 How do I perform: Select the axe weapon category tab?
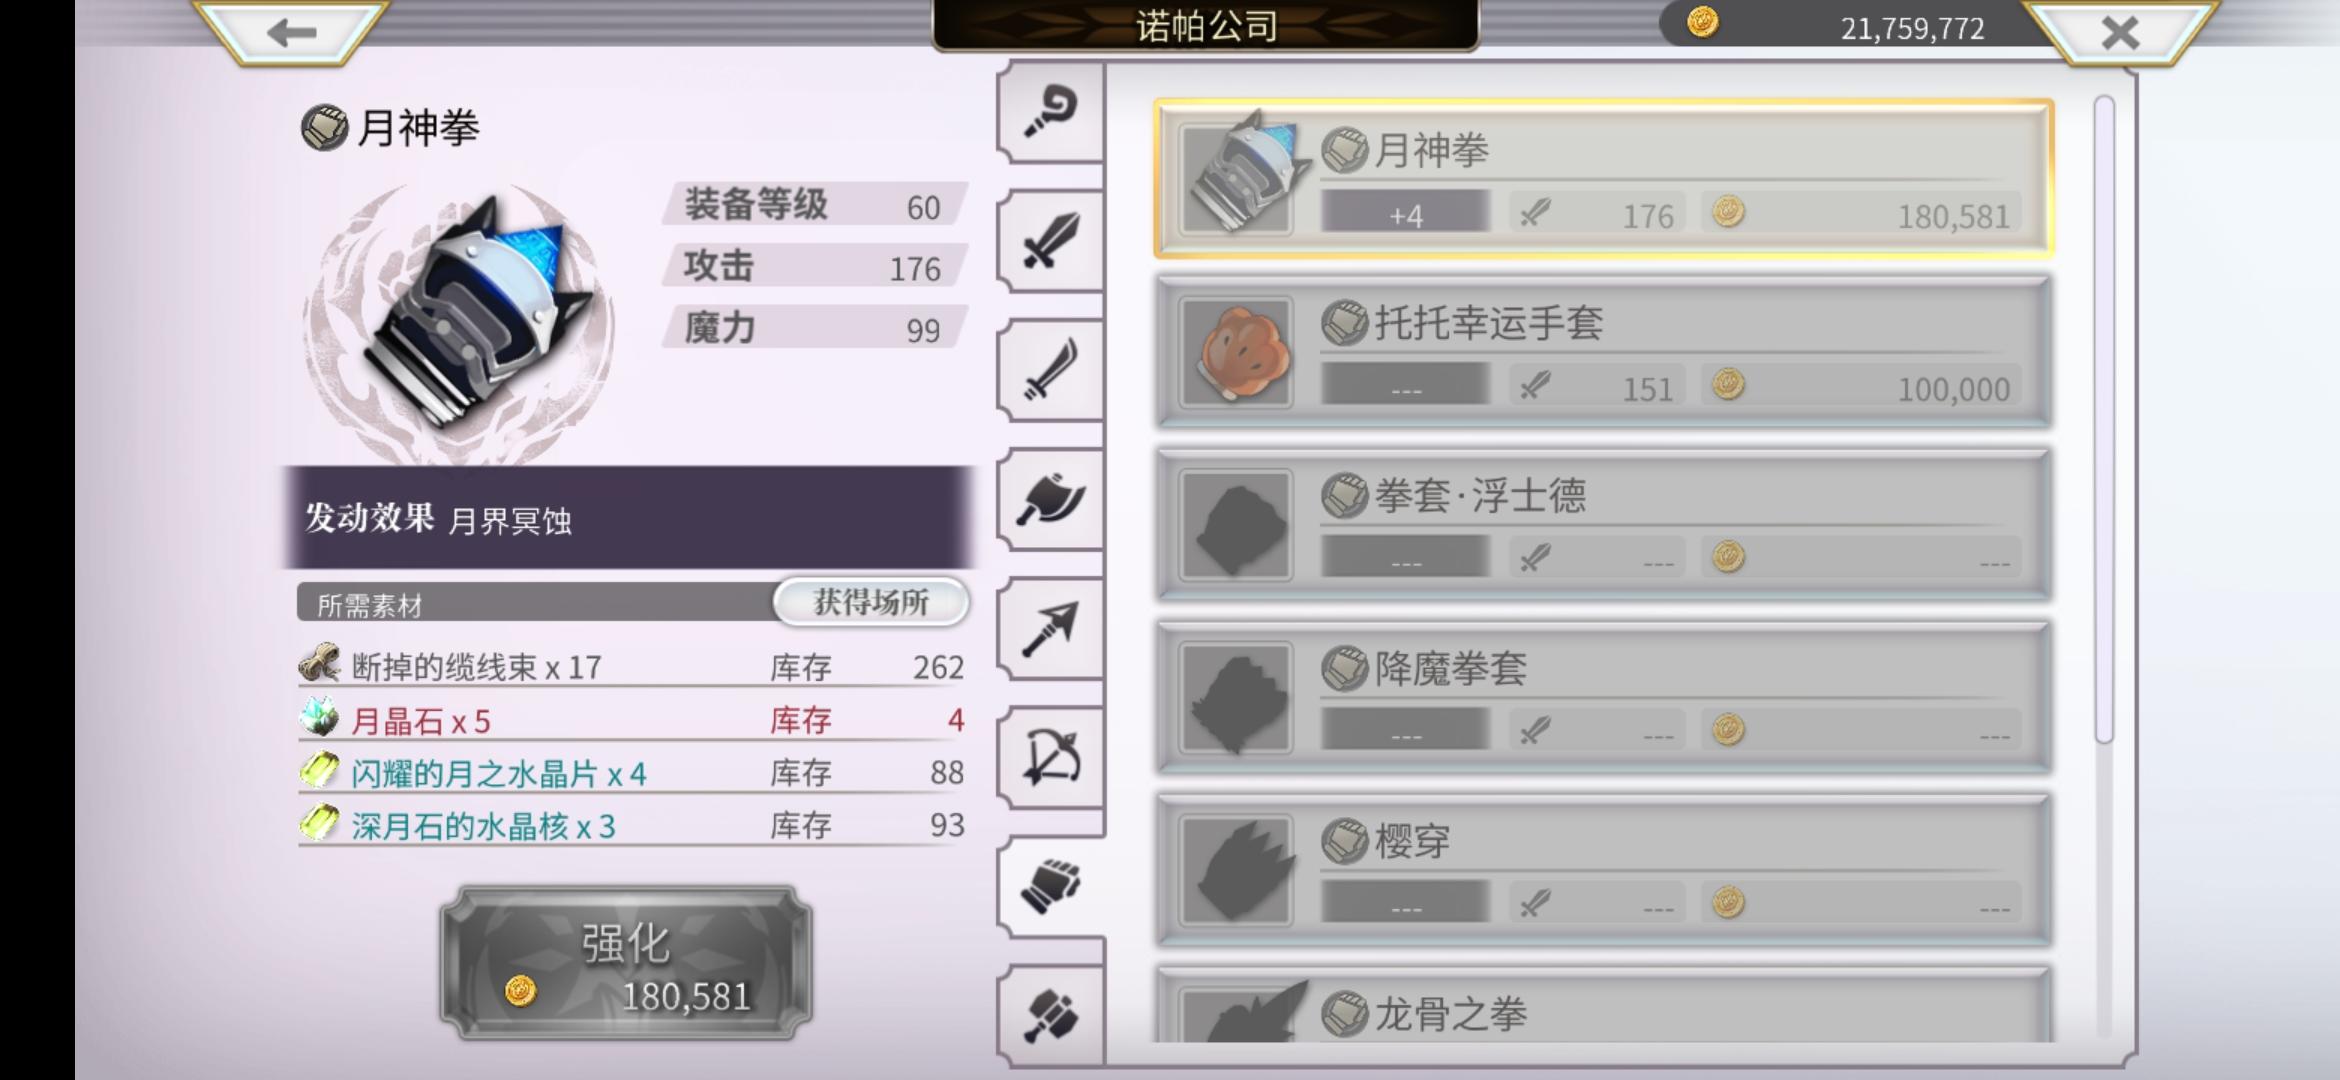pyautogui.click(x=1051, y=498)
